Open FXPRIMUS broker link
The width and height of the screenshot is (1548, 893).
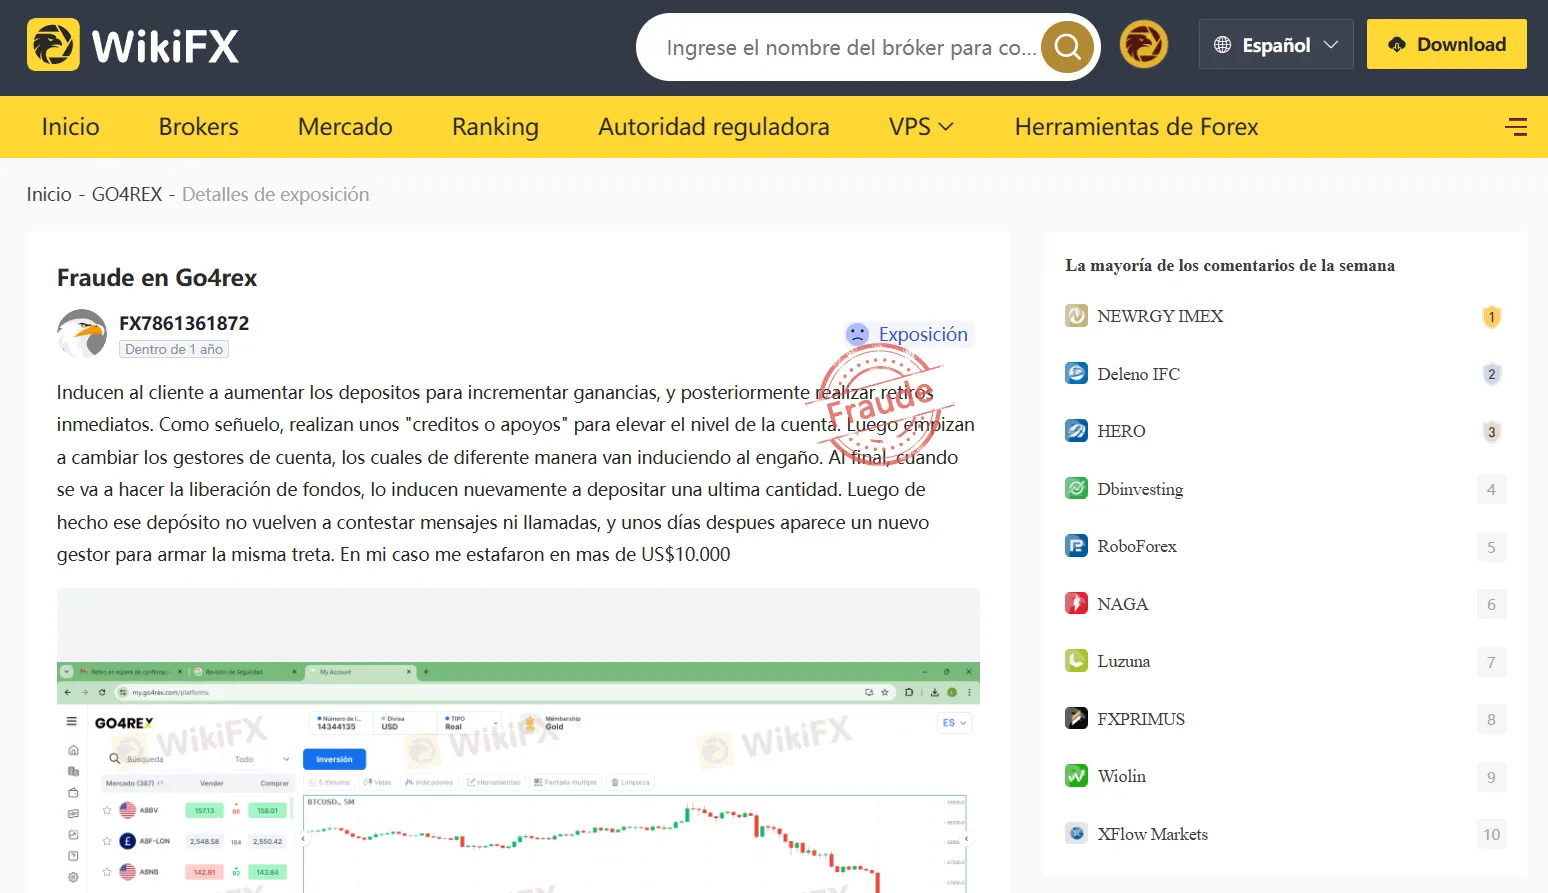tap(1141, 719)
